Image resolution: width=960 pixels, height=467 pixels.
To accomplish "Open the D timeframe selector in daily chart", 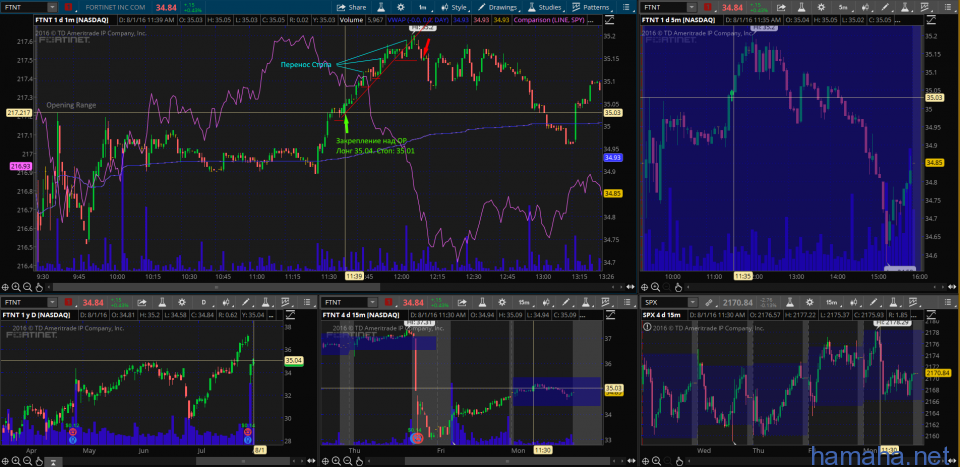I will point(204,302).
